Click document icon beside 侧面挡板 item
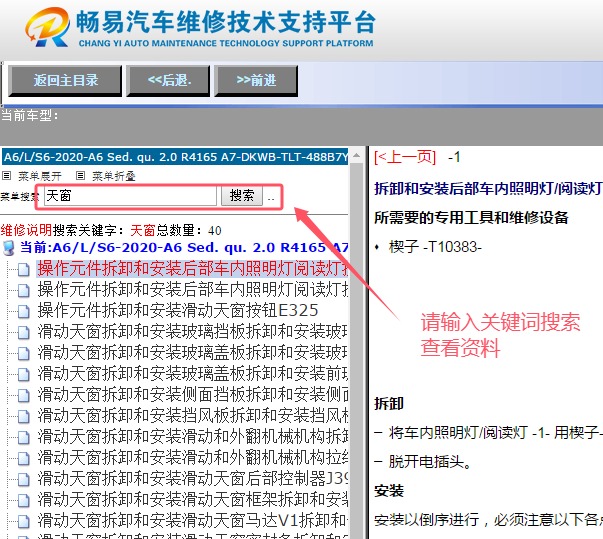 coord(23,396)
